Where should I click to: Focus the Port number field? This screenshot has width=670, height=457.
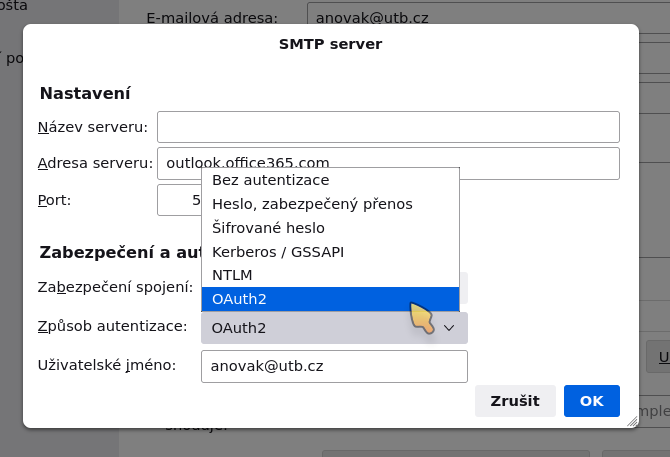click(180, 200)
